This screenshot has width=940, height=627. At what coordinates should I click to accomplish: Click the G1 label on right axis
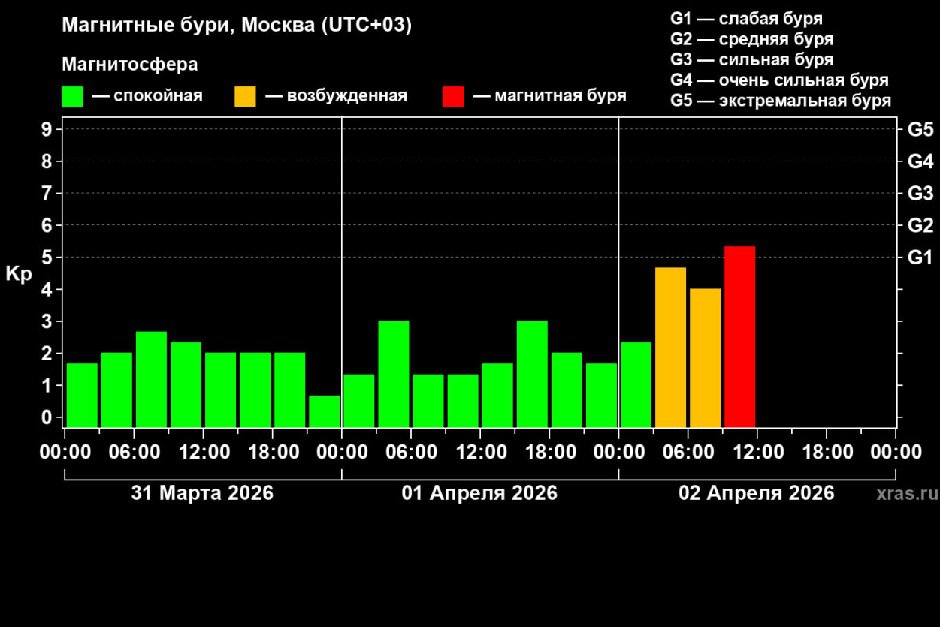(x=919, y=258)
